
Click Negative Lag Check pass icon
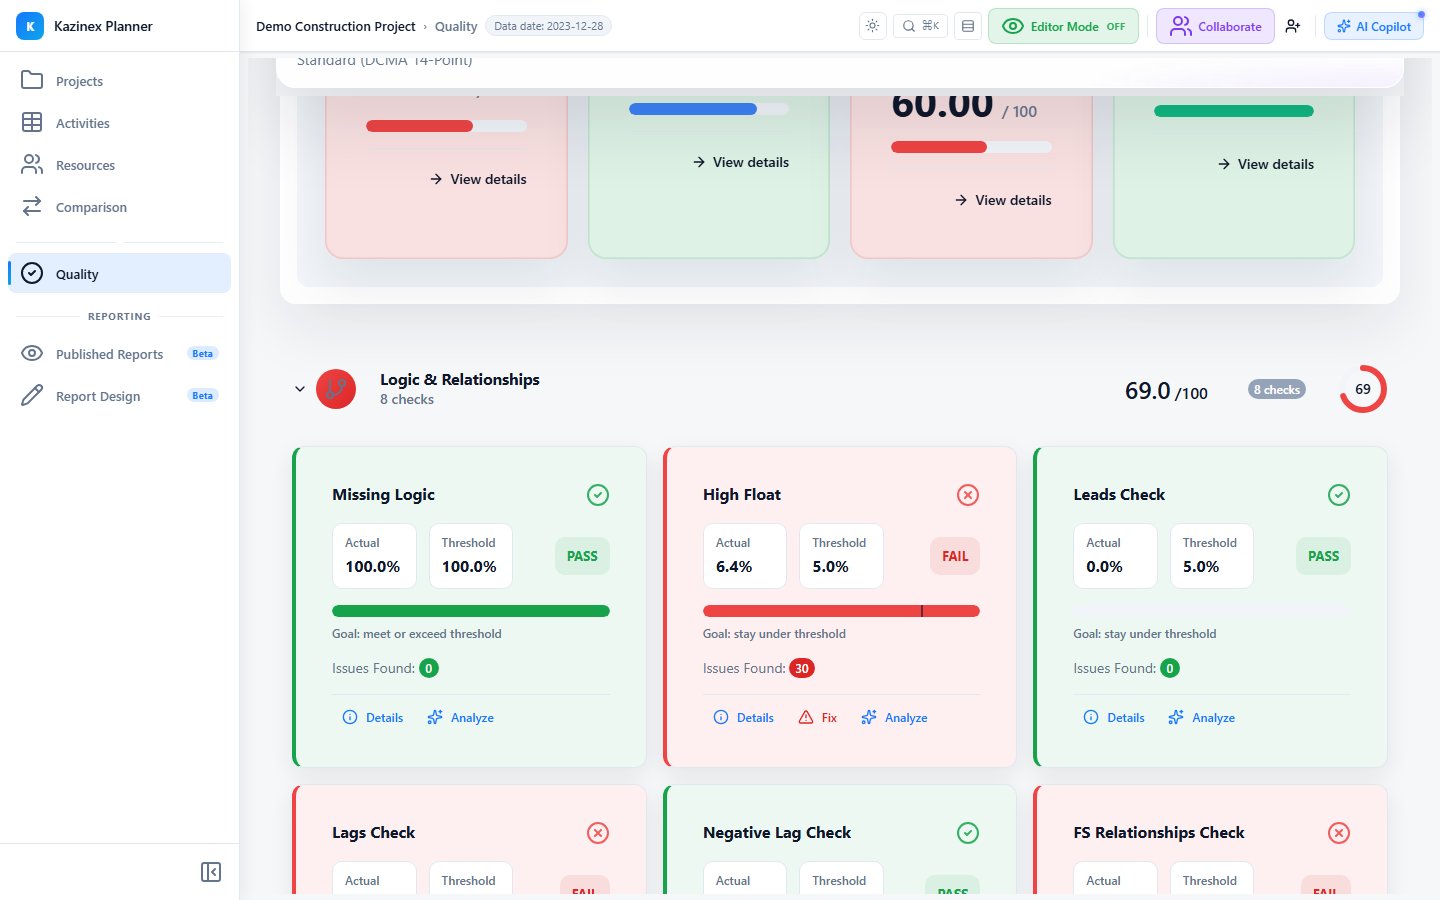[968, 833]
